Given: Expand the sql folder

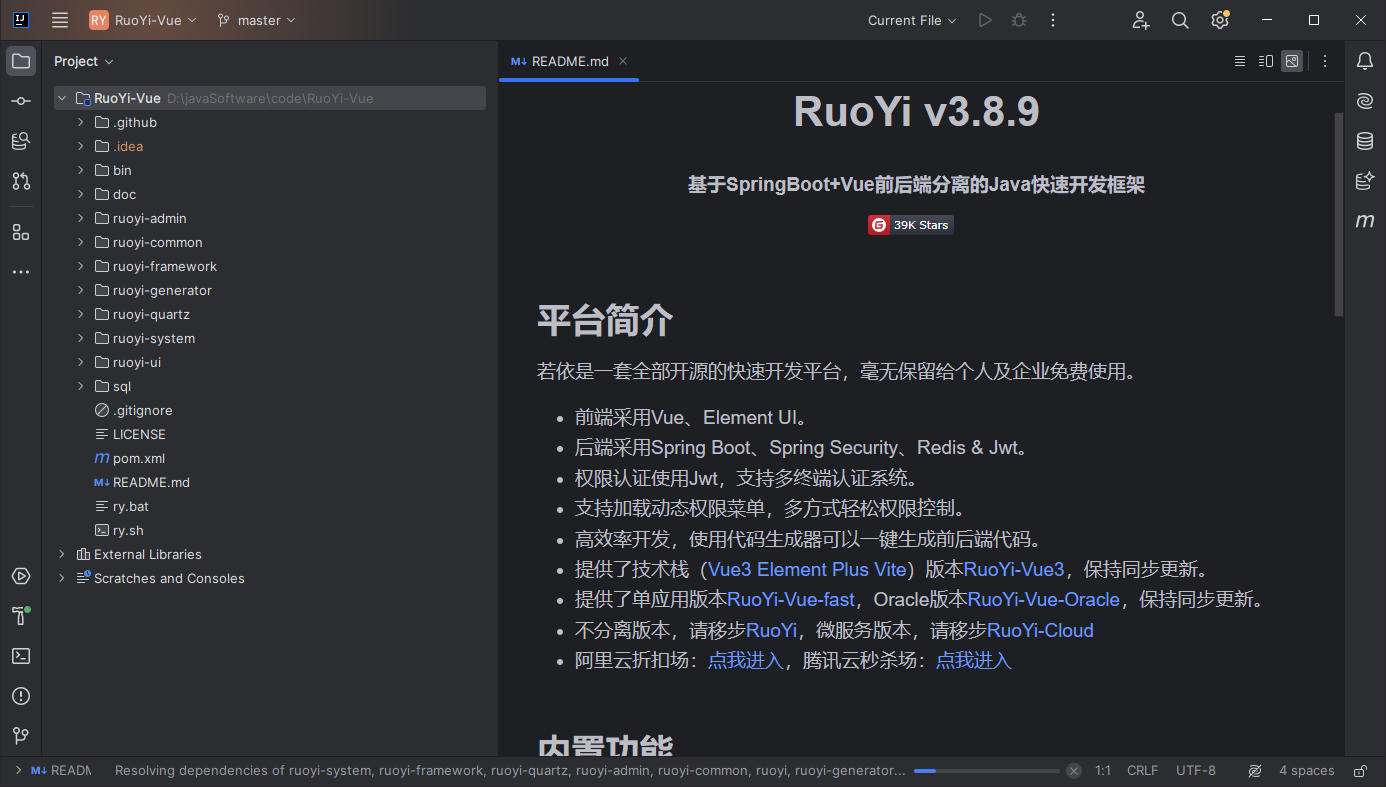Looking at the screenshot, I should pyautogui.click(x=81, y=386).
